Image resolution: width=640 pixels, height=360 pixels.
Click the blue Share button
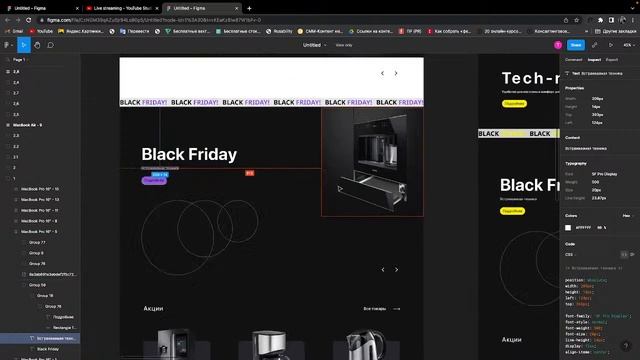coord(576,45)
